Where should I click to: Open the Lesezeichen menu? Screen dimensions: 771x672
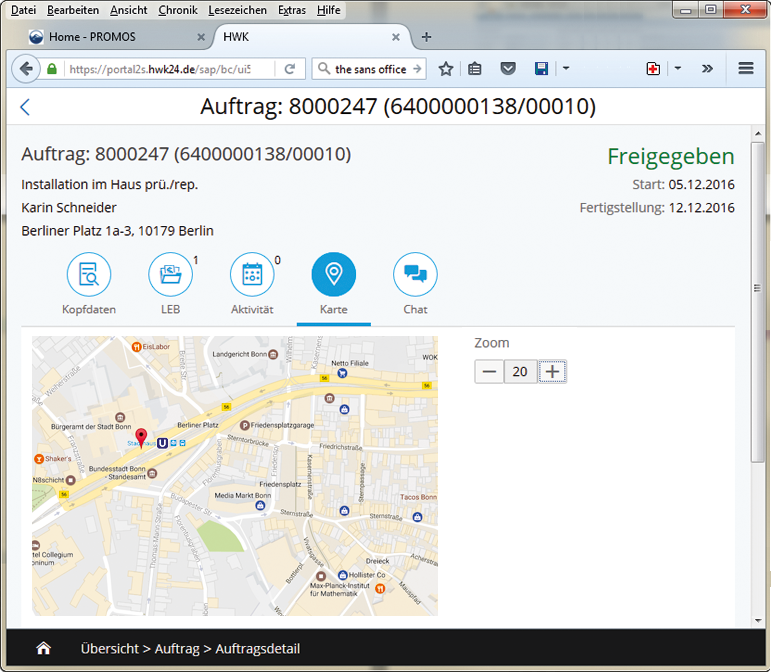click(x=237, y=10)
